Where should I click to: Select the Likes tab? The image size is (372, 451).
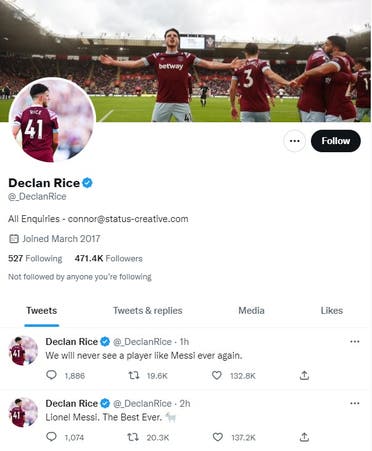click(x=332, y=311)
